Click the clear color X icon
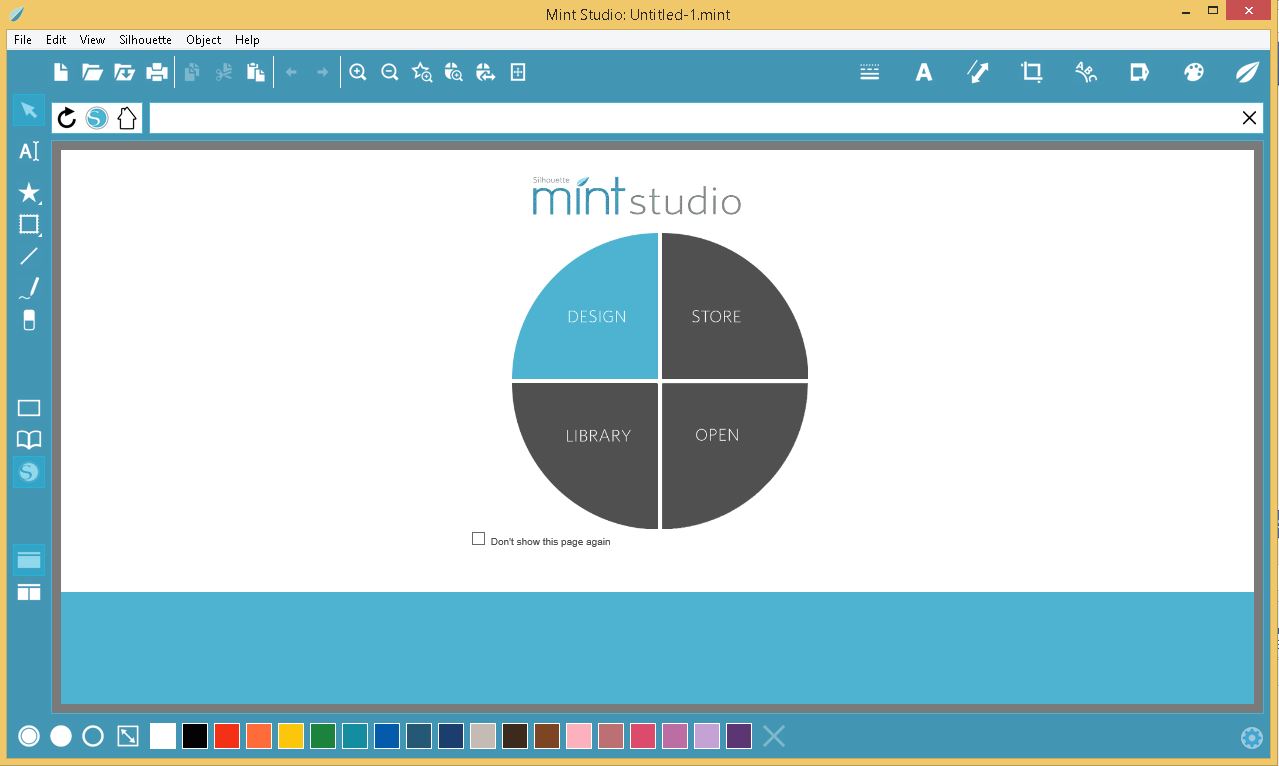This screenshot has width=1279, height=766. click(773, 736)
